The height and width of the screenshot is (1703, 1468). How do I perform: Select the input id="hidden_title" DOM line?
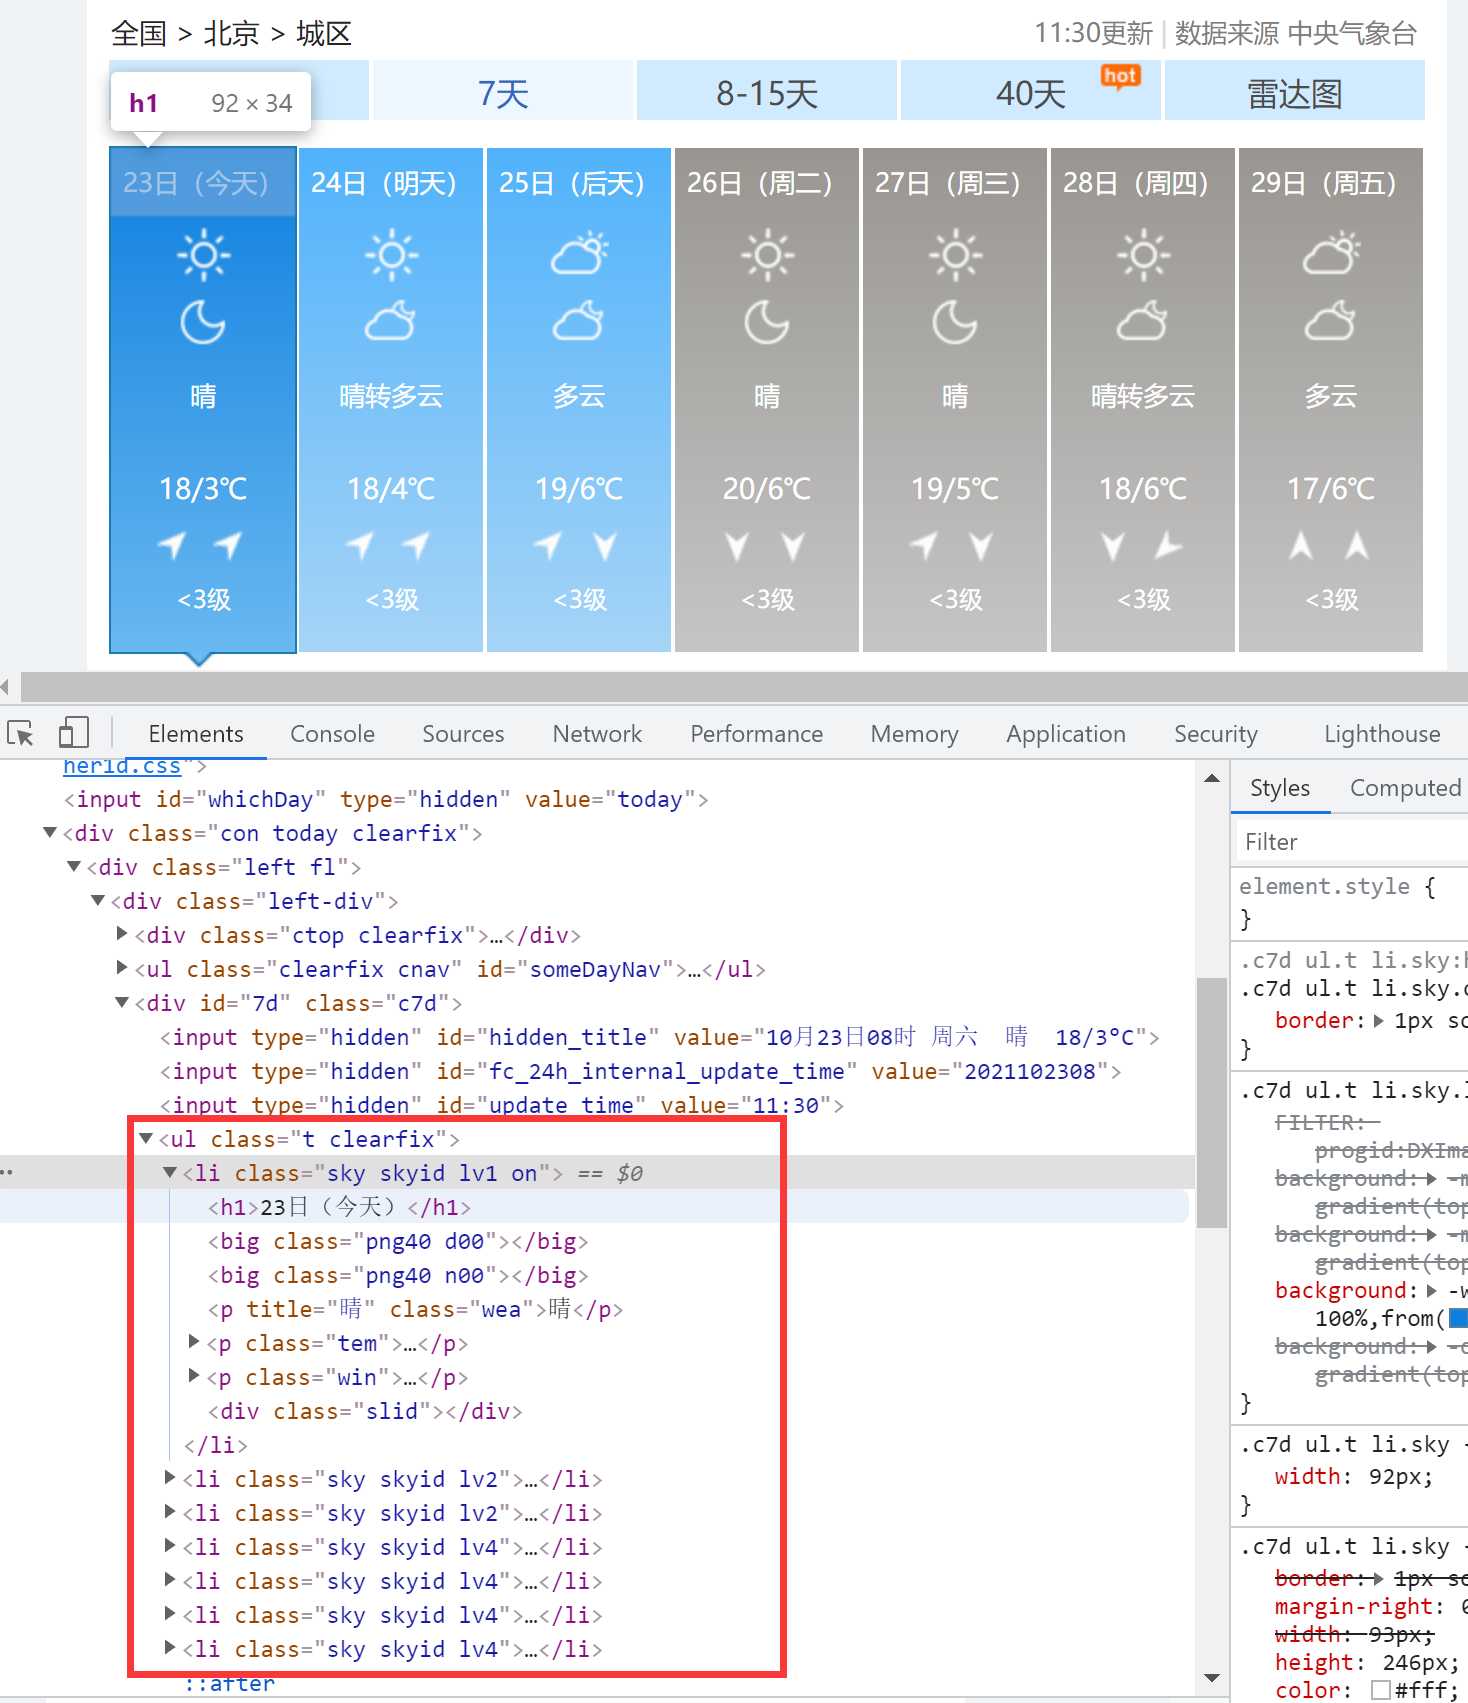660,1037
